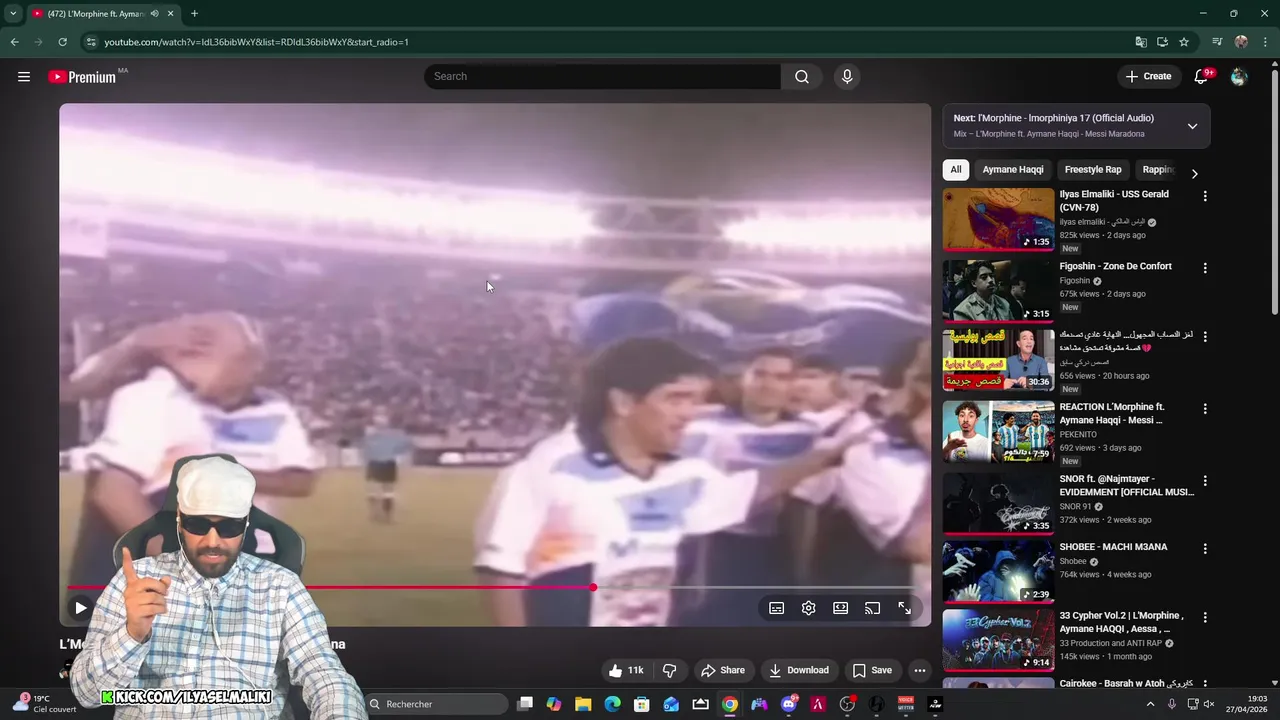Image resolution: width=1280 pixels, height=720 pixels.
Task: Open Google Translate icon in address bar
Action: click(x=1141, y=42)
